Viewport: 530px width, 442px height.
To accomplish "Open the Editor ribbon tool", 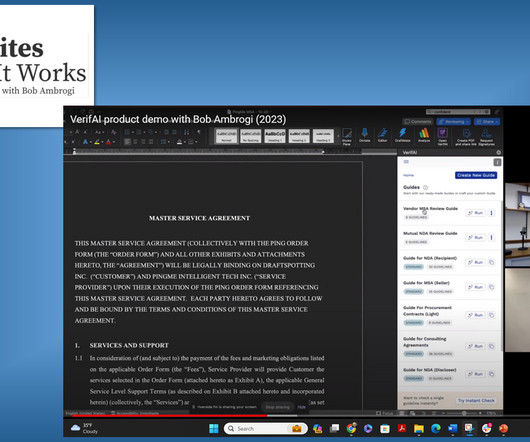I will pyautogui.click(x=382, y=134).
